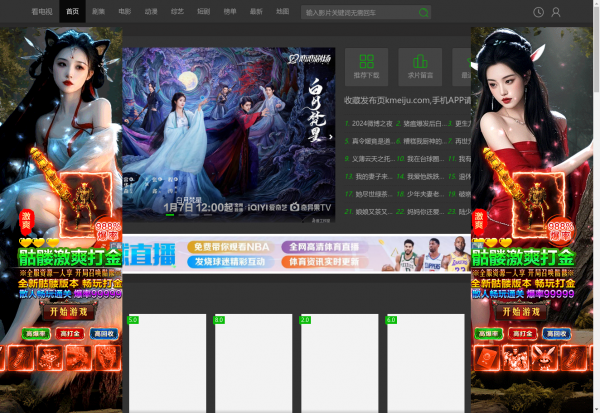Click the green search icon in search bar
Viewport: 600px width, 413px height.
point(424,13)
